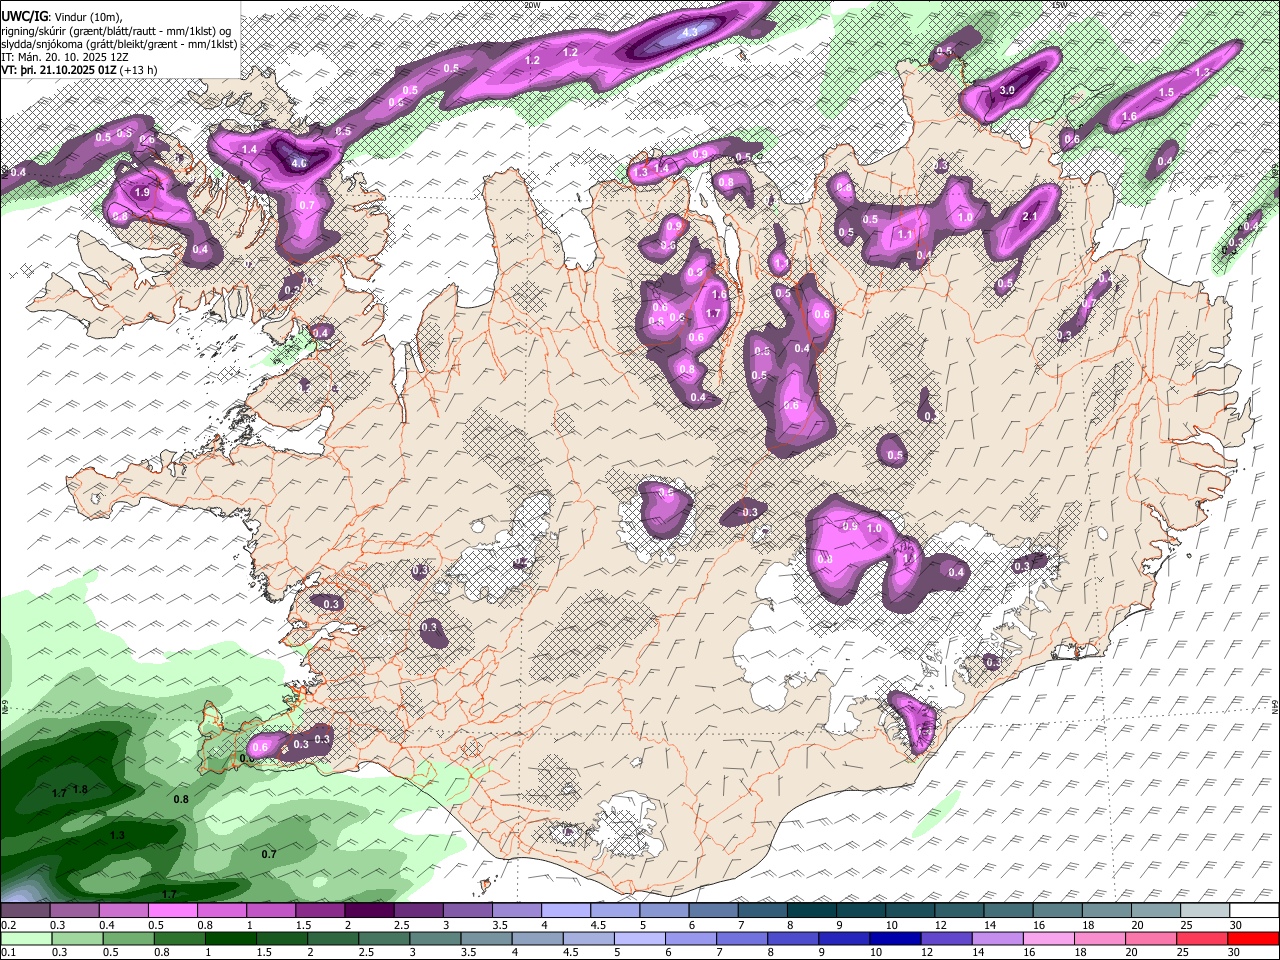The image size is (1280, 960).
Task: Click the 'rigning/skúrir' legend description line
Action: (117, 31)
